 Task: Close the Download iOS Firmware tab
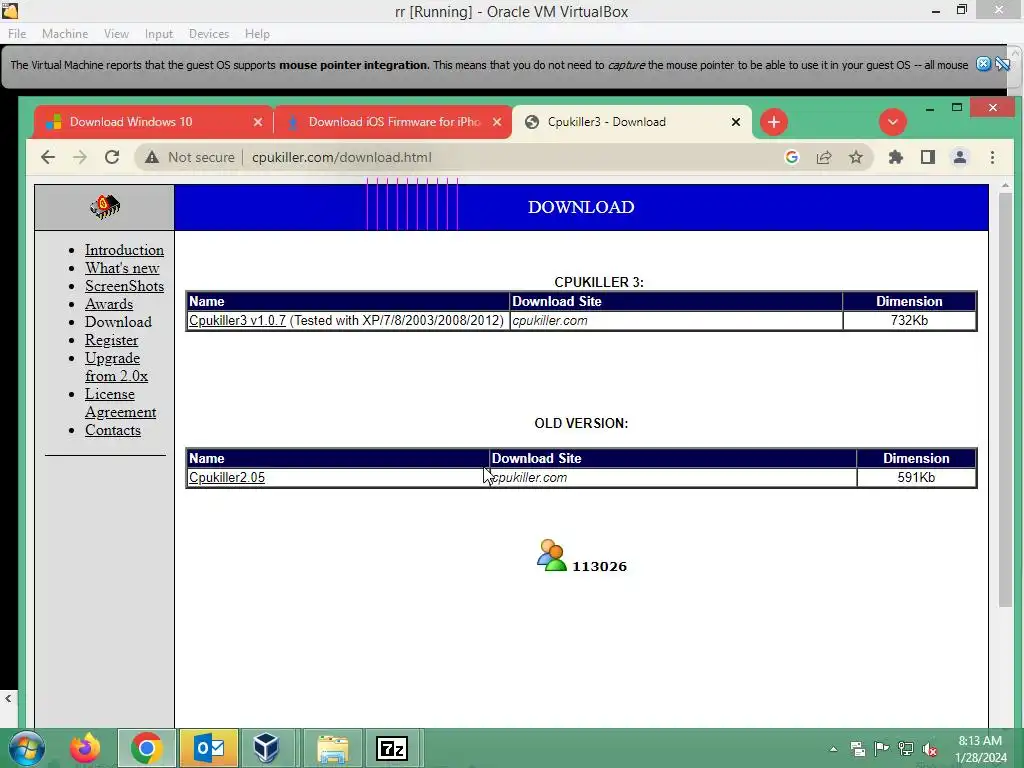click(x=497, y=122)
